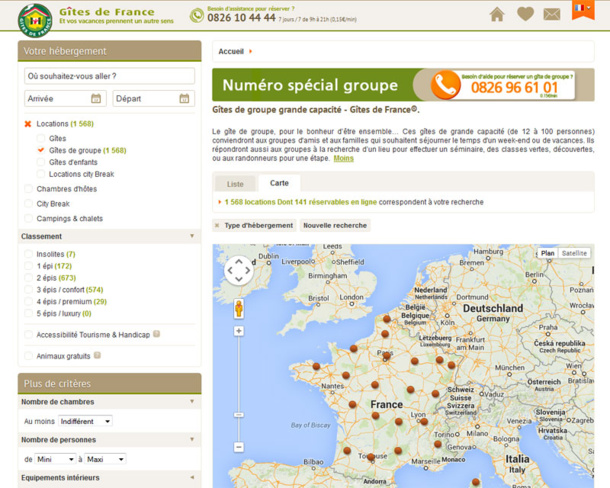The height and width of the screenshot is (488, 610).
Task: Click the Nouvelle recherche button
Action: 335,225
